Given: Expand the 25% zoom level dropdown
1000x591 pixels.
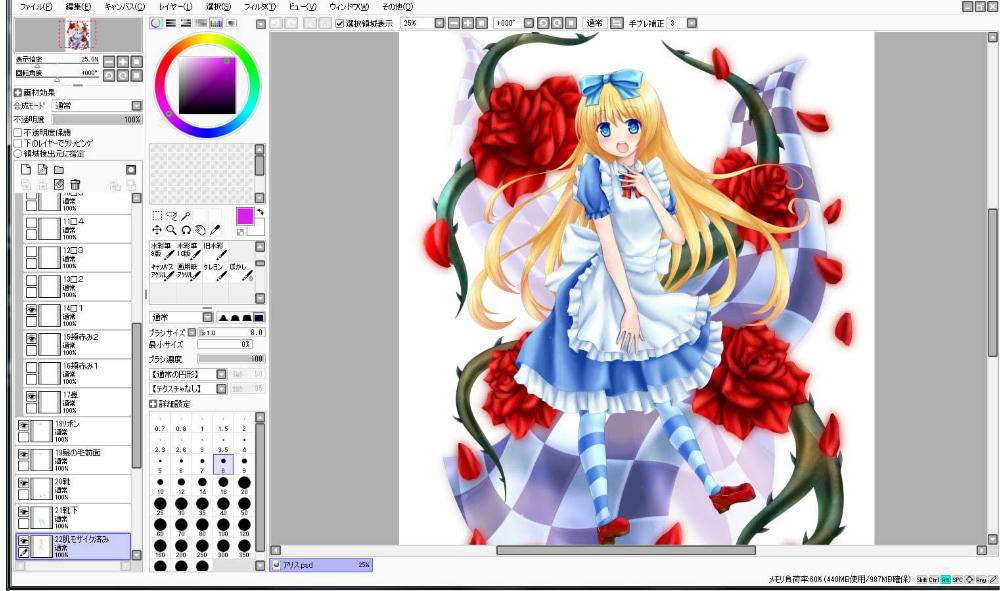Looking at the screenshot, I should coord(440,22).
